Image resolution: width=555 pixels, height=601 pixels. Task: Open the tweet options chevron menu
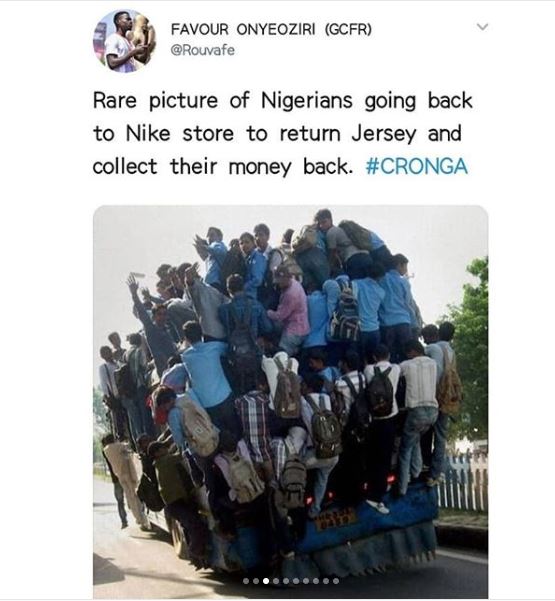click(482, 27)
